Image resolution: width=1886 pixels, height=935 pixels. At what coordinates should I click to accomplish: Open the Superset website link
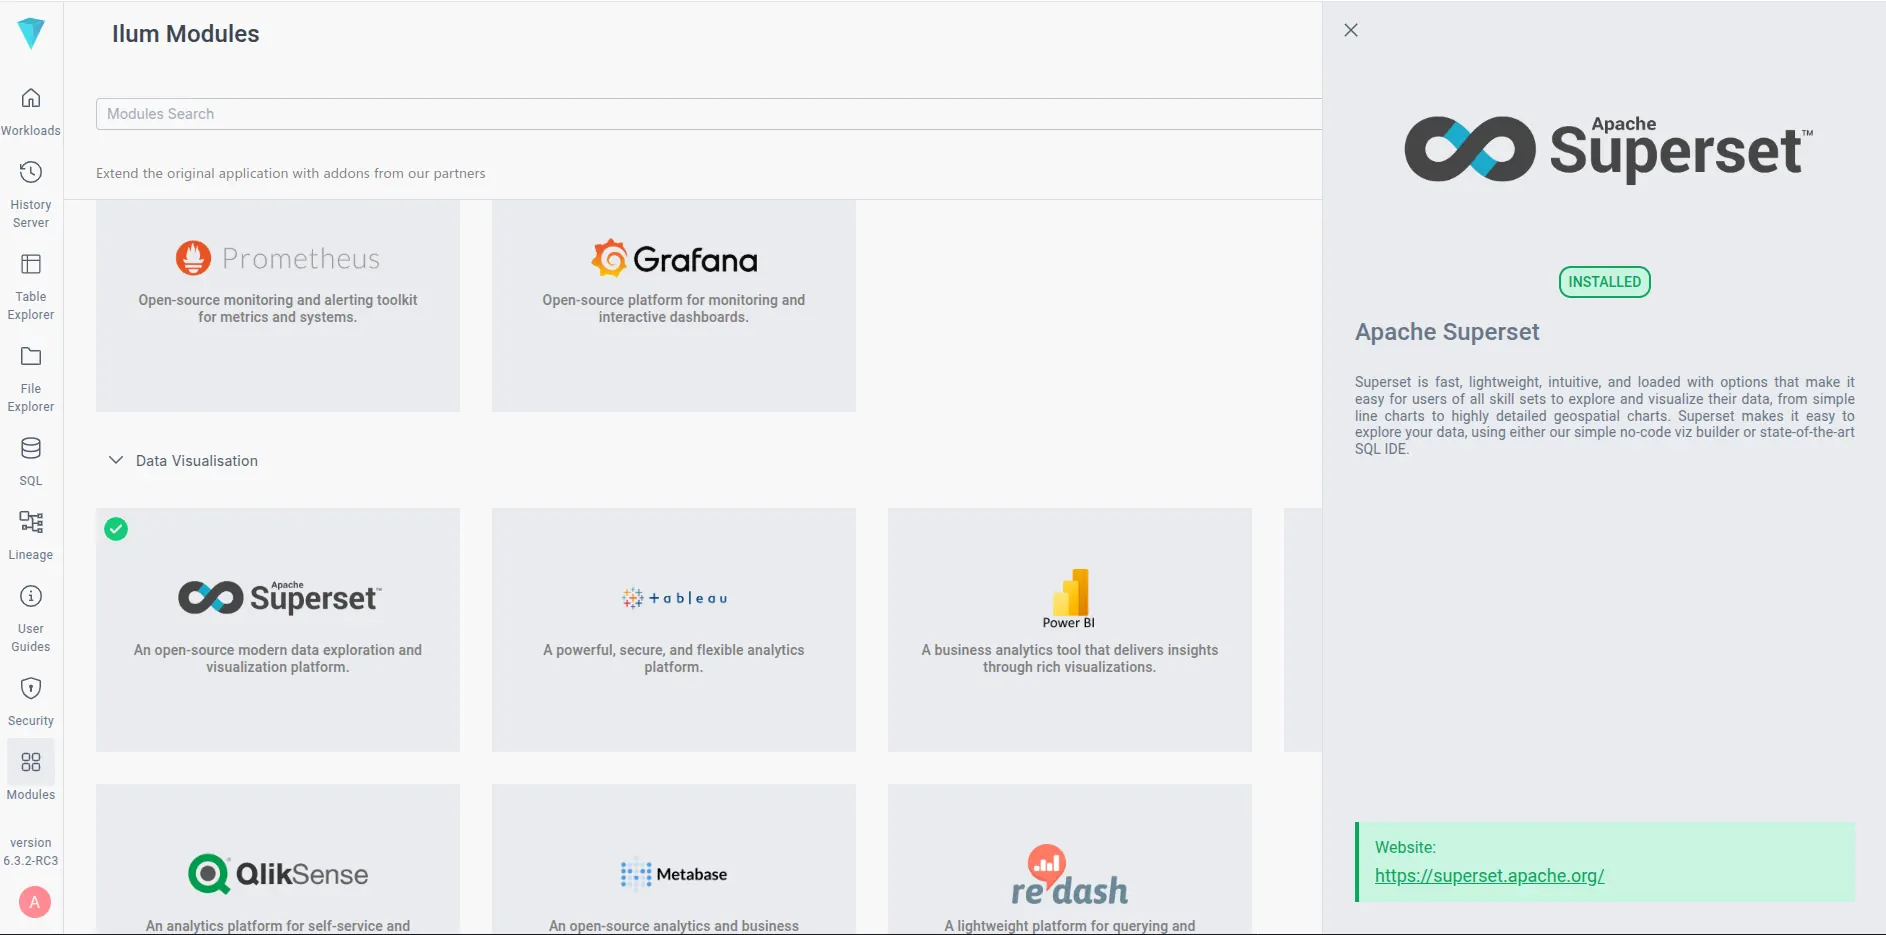coord(1489,875)
